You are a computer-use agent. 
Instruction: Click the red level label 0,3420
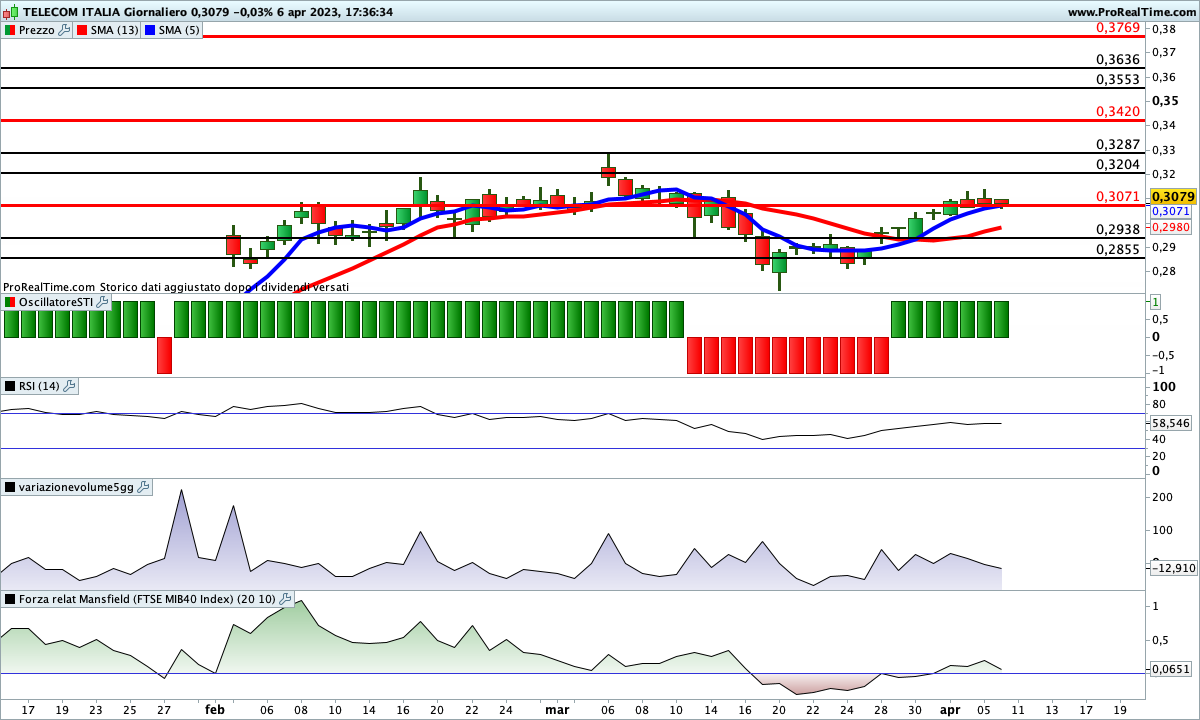[1118, 111]
